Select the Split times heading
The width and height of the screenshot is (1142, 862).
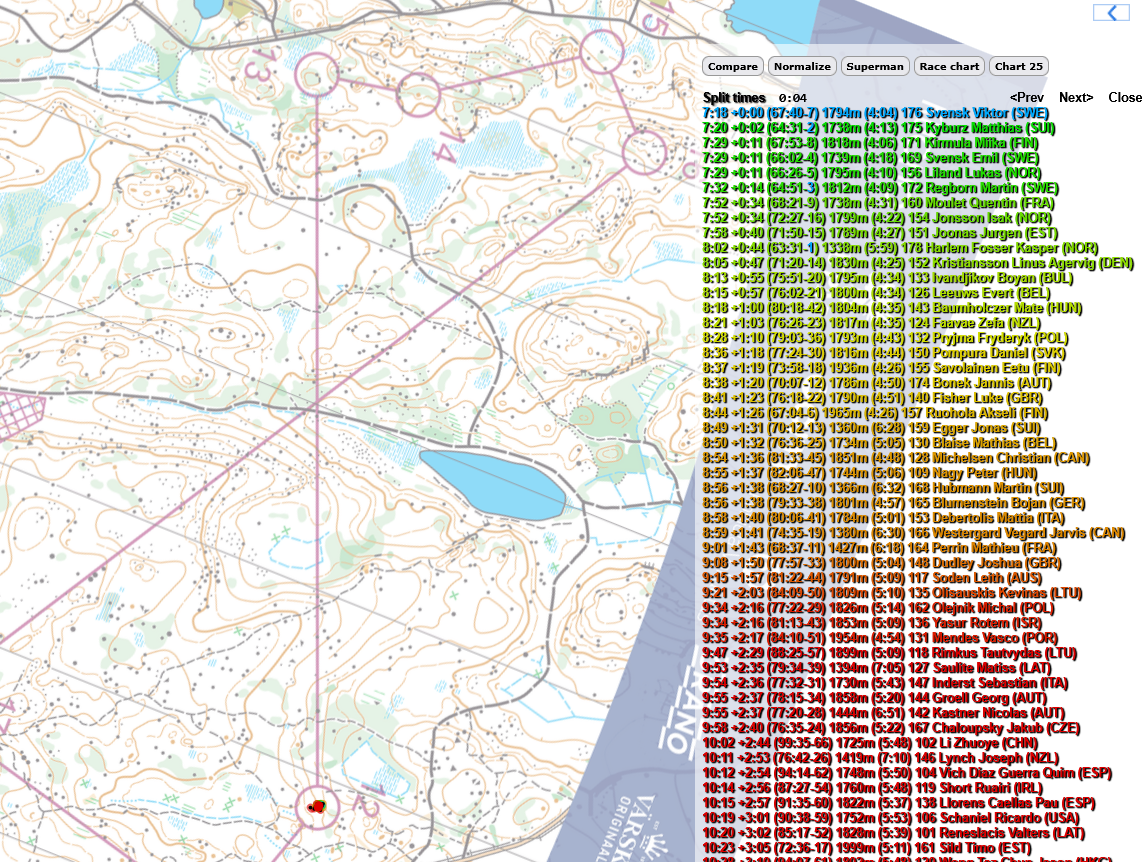pos(734,98)
